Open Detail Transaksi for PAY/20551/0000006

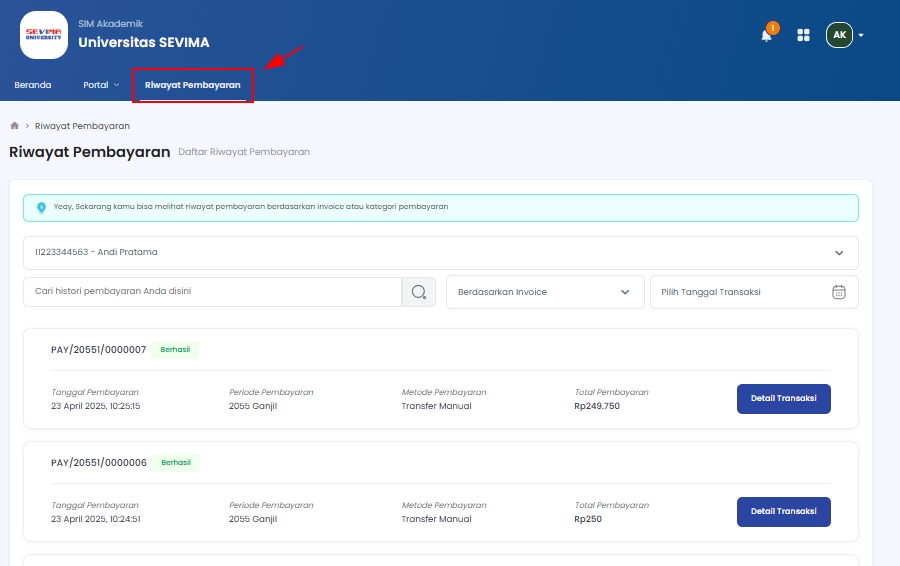pyautogui.click(x=783, y=511)
